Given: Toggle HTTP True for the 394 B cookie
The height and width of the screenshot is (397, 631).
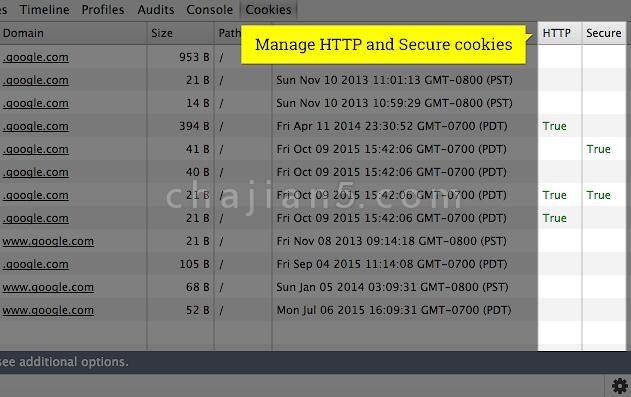Looking at the screenshot, I should pos(555,126).
